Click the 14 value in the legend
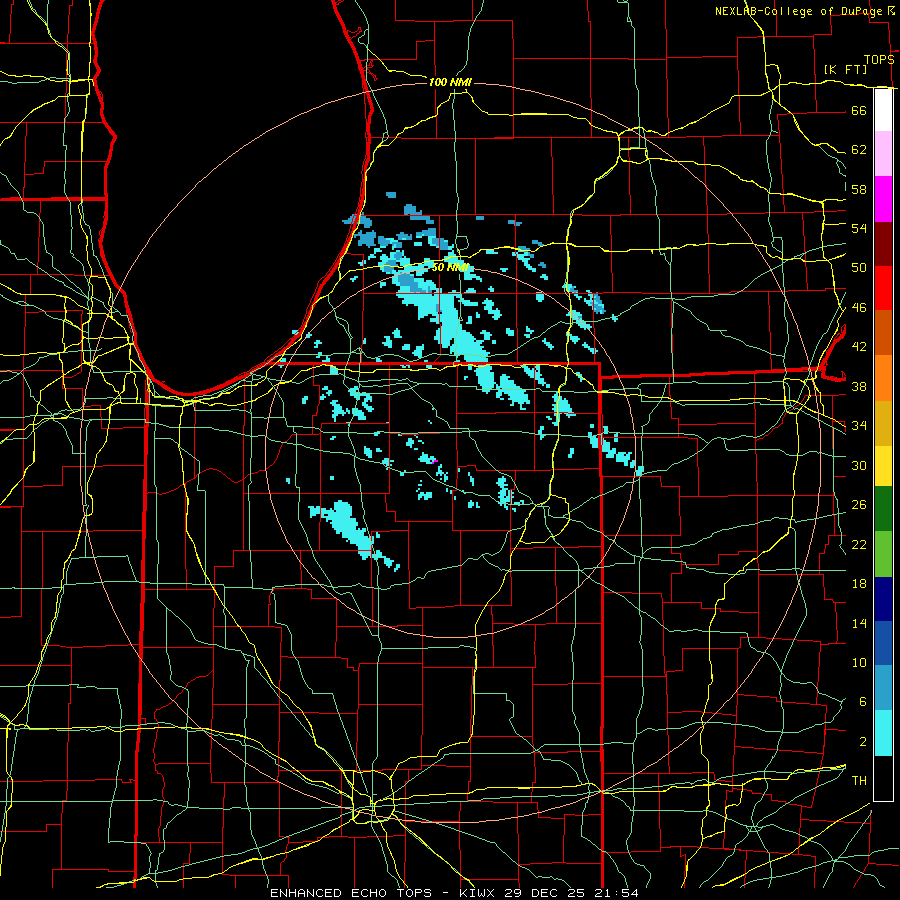The height and width of the screenshot is (900, 900). 859,623
